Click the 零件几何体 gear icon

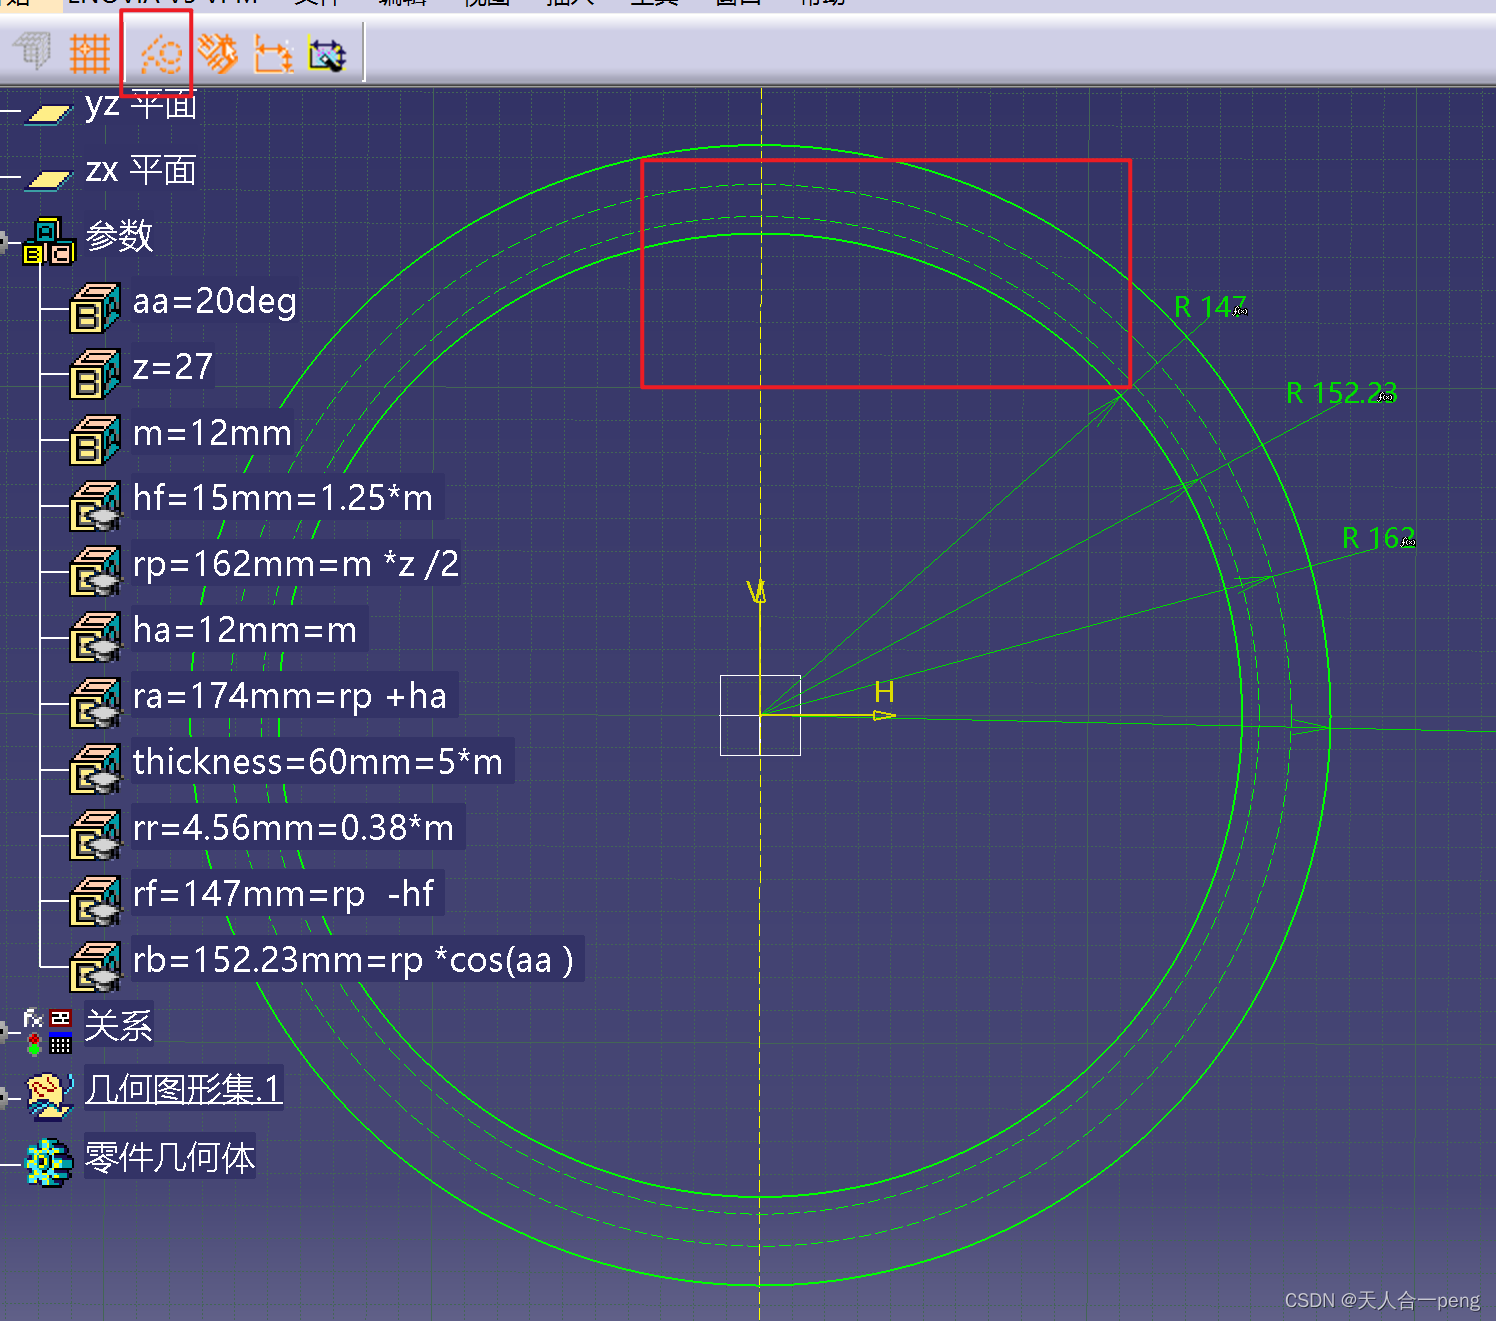click(x=48, y=1162)
